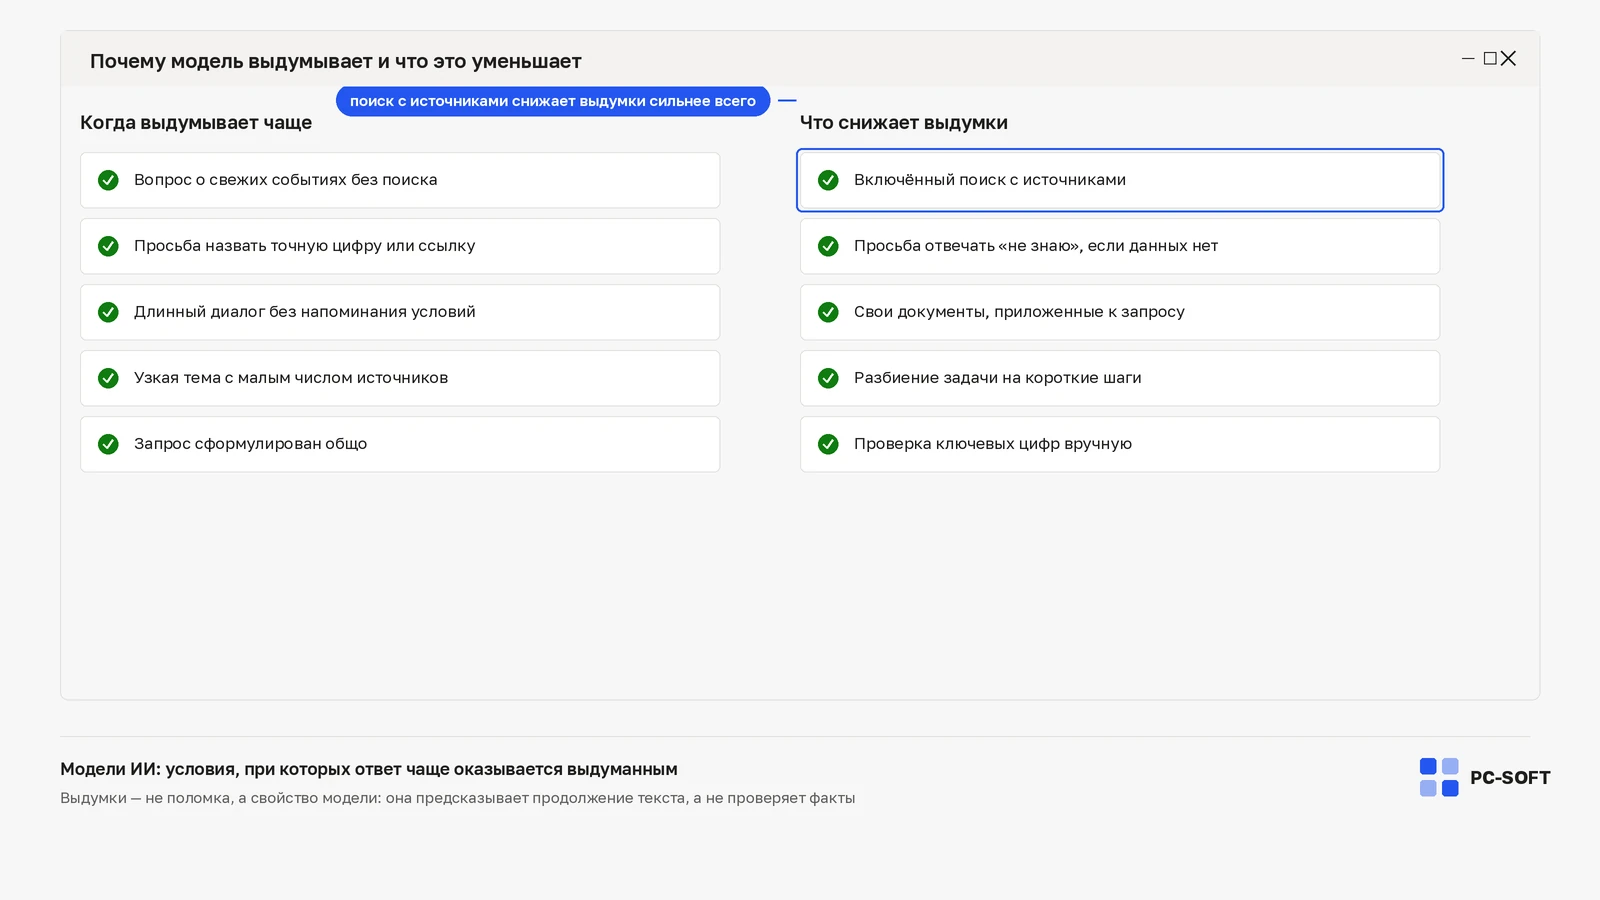
Task: Click caption «Модели ИИ: условия, при которых ответ…»
Action: coord(369,769)
